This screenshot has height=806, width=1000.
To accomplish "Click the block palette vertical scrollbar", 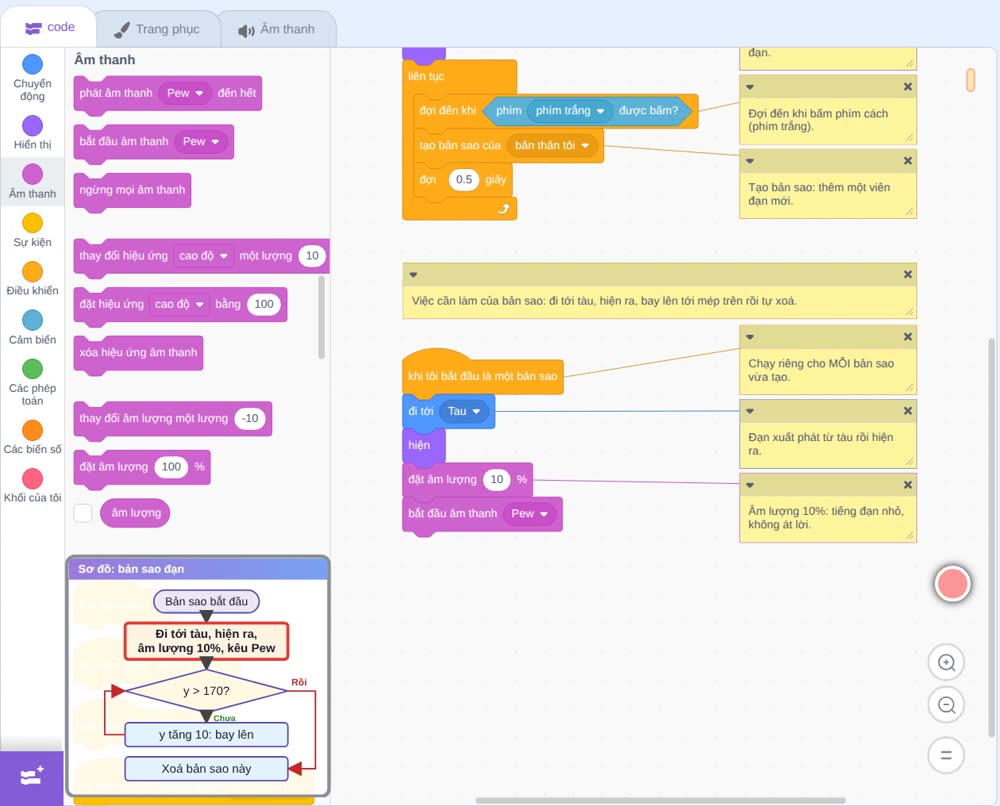I will pyautogui.click(x=321, y=318).
